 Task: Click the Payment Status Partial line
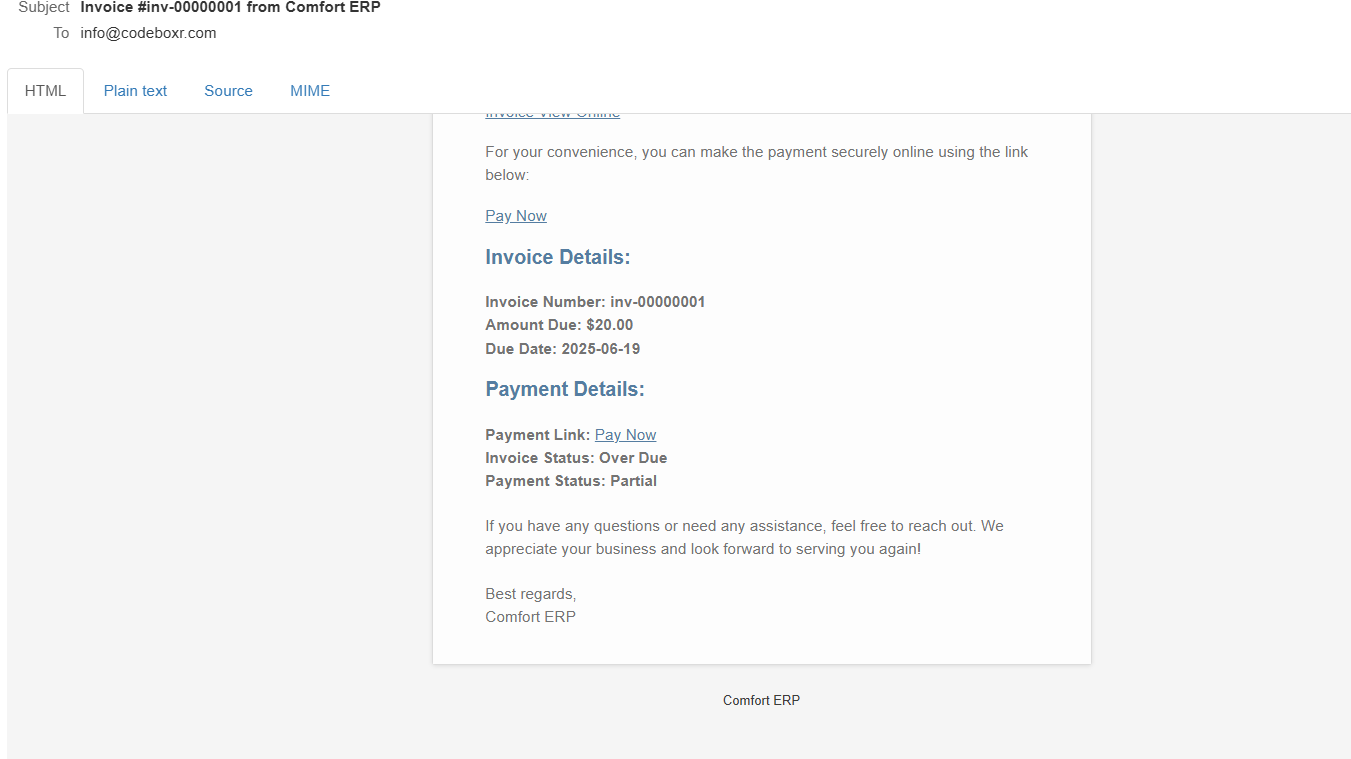point(571,481)
